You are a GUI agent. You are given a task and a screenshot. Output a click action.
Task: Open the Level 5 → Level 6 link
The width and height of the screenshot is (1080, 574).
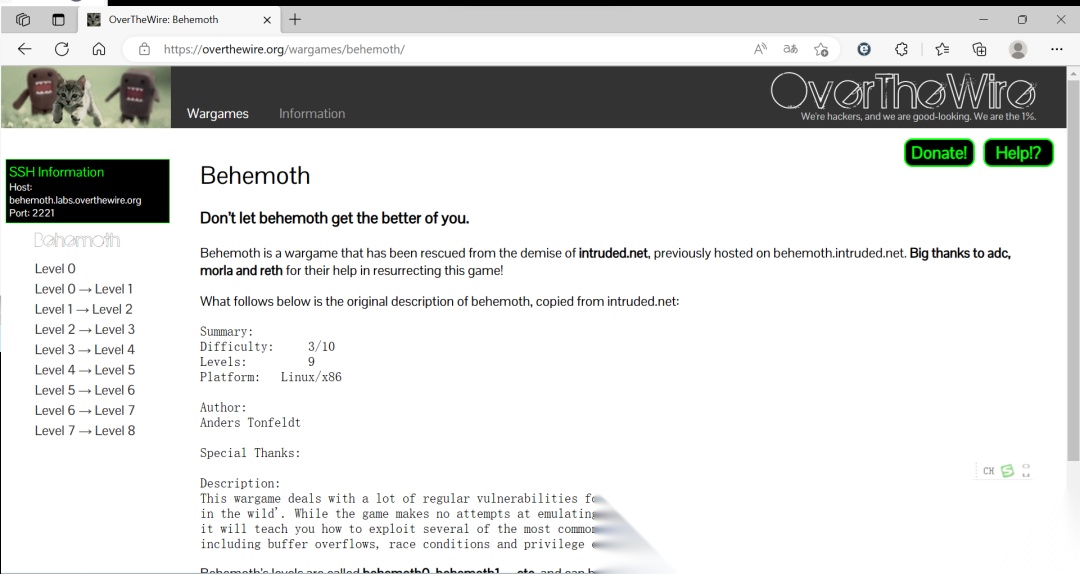pyautogui.click(x=85, y=390)
